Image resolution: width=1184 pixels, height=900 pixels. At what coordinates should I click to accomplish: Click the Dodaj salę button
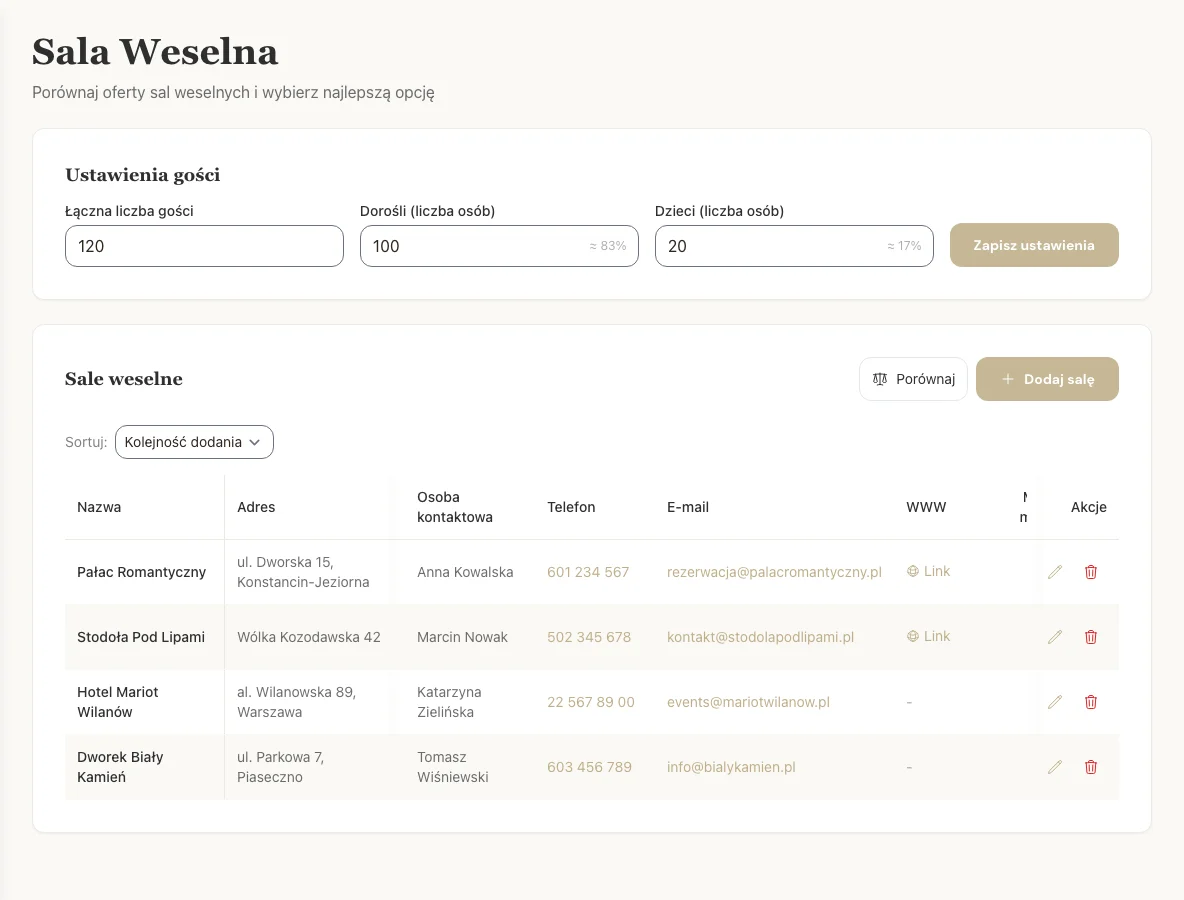[1047, 379]
